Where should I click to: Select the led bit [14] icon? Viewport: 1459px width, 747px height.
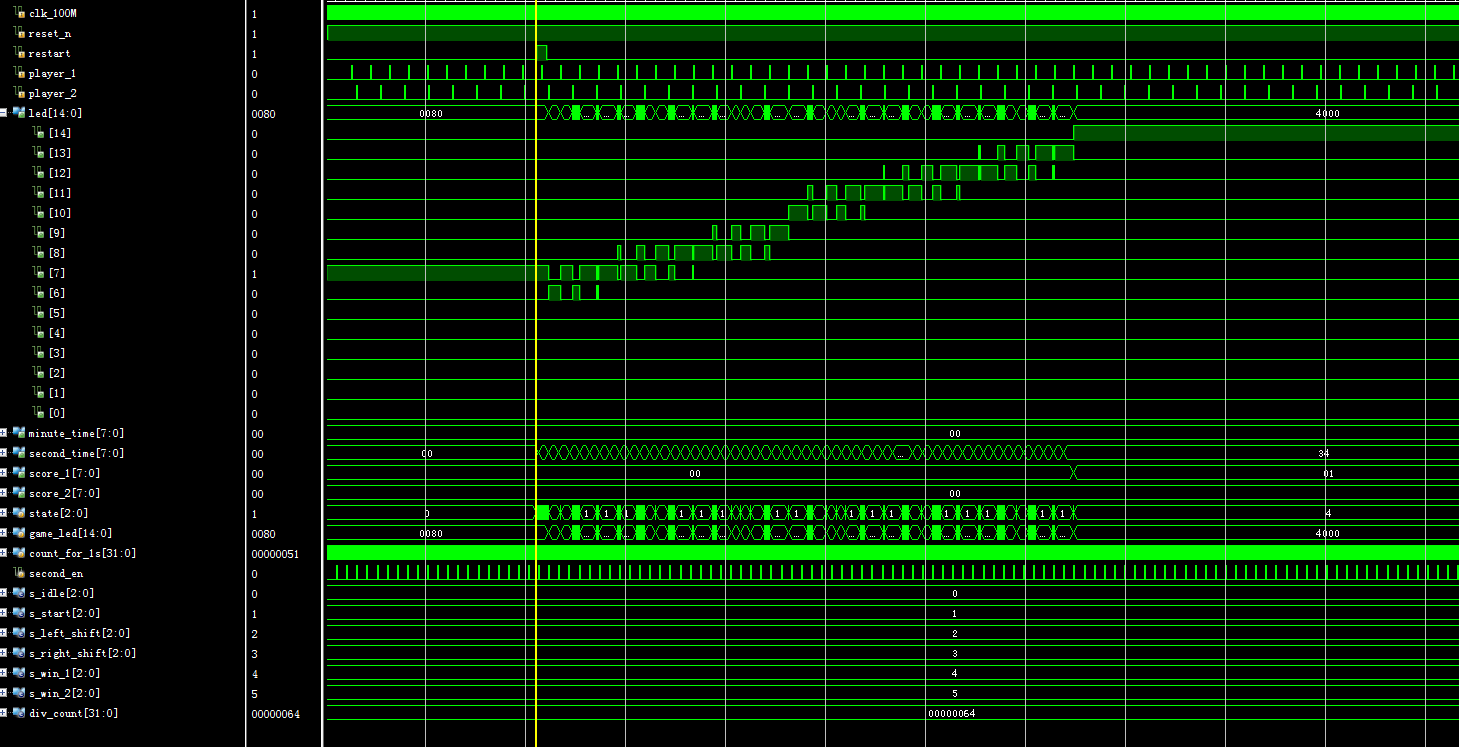(38, 133)
